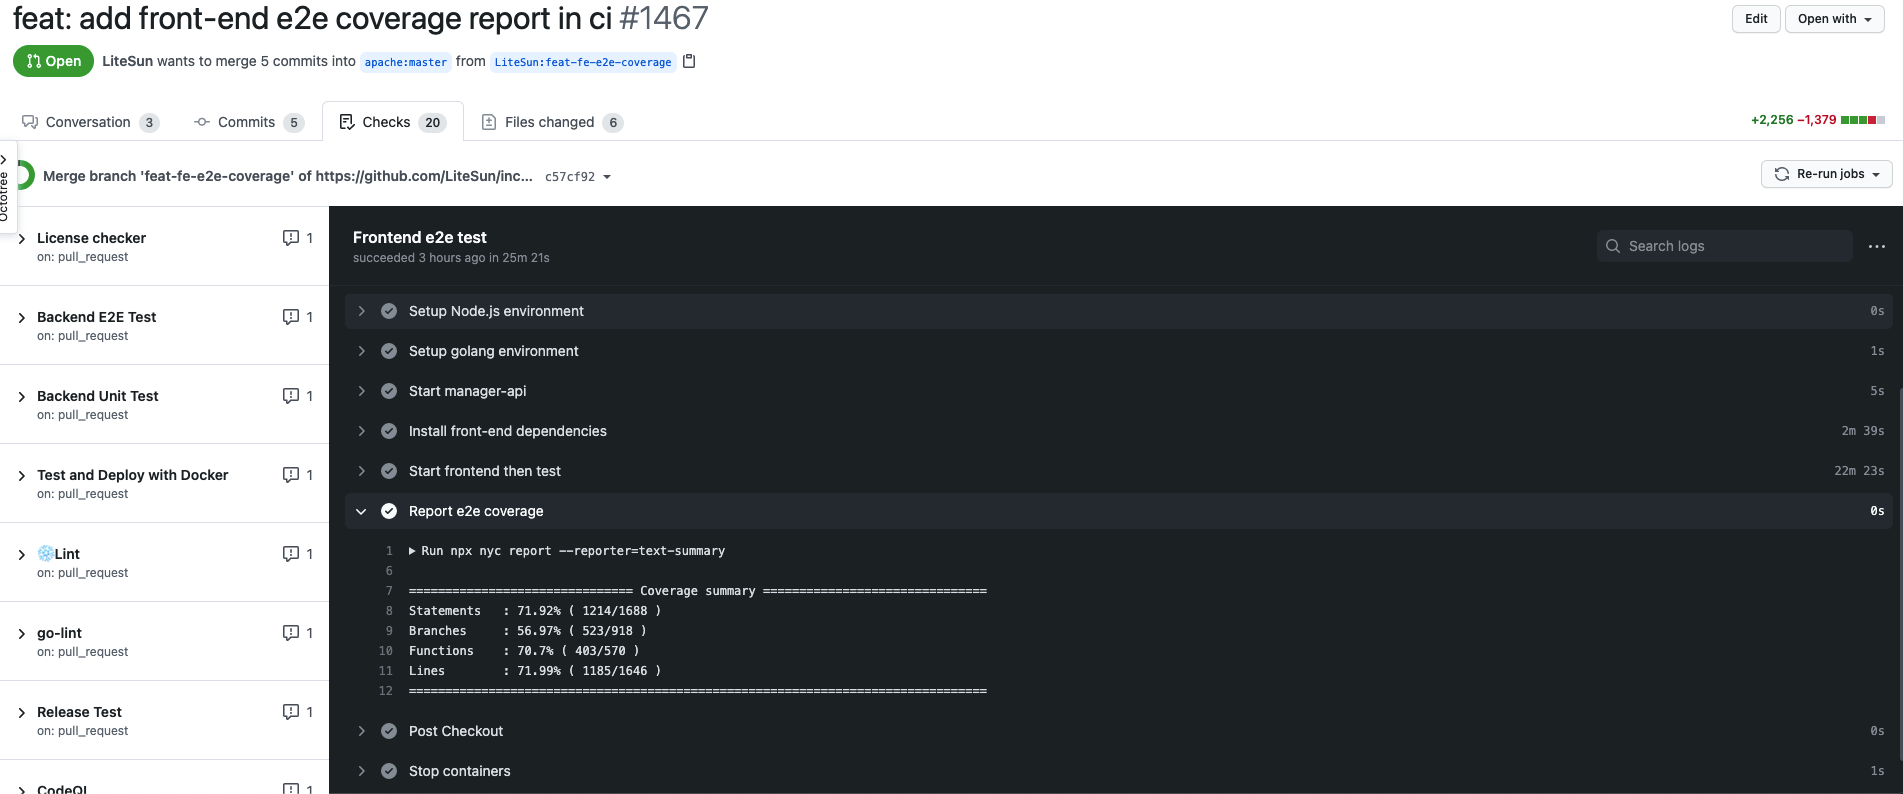Copy branch name using clipboard icon
The width and height of the screenshot is (1903, 794).
coord(689,61)
